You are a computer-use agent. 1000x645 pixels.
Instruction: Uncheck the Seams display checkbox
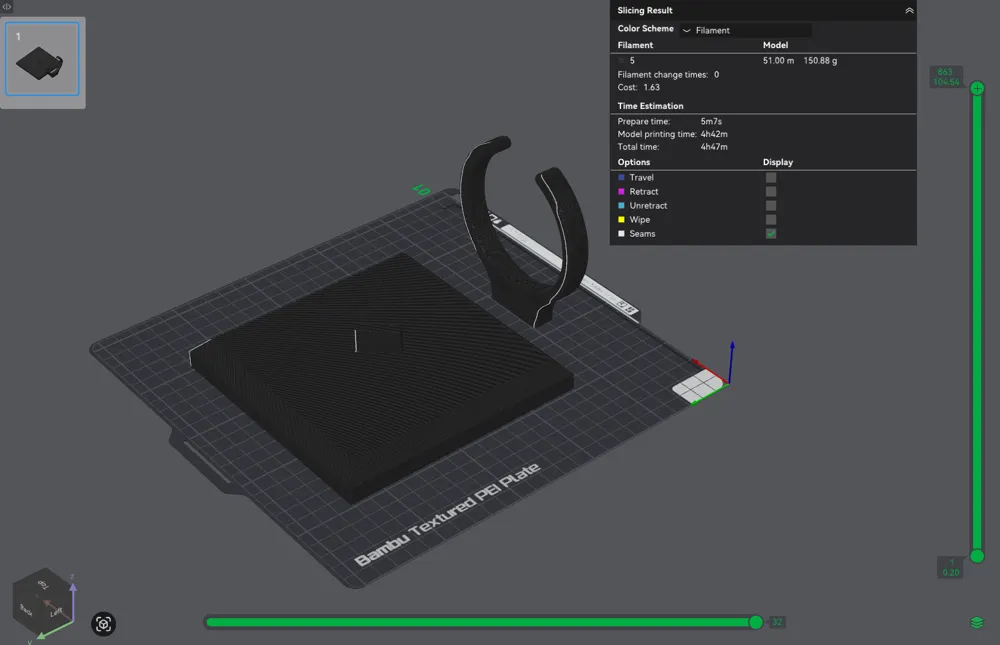(770, 234)
